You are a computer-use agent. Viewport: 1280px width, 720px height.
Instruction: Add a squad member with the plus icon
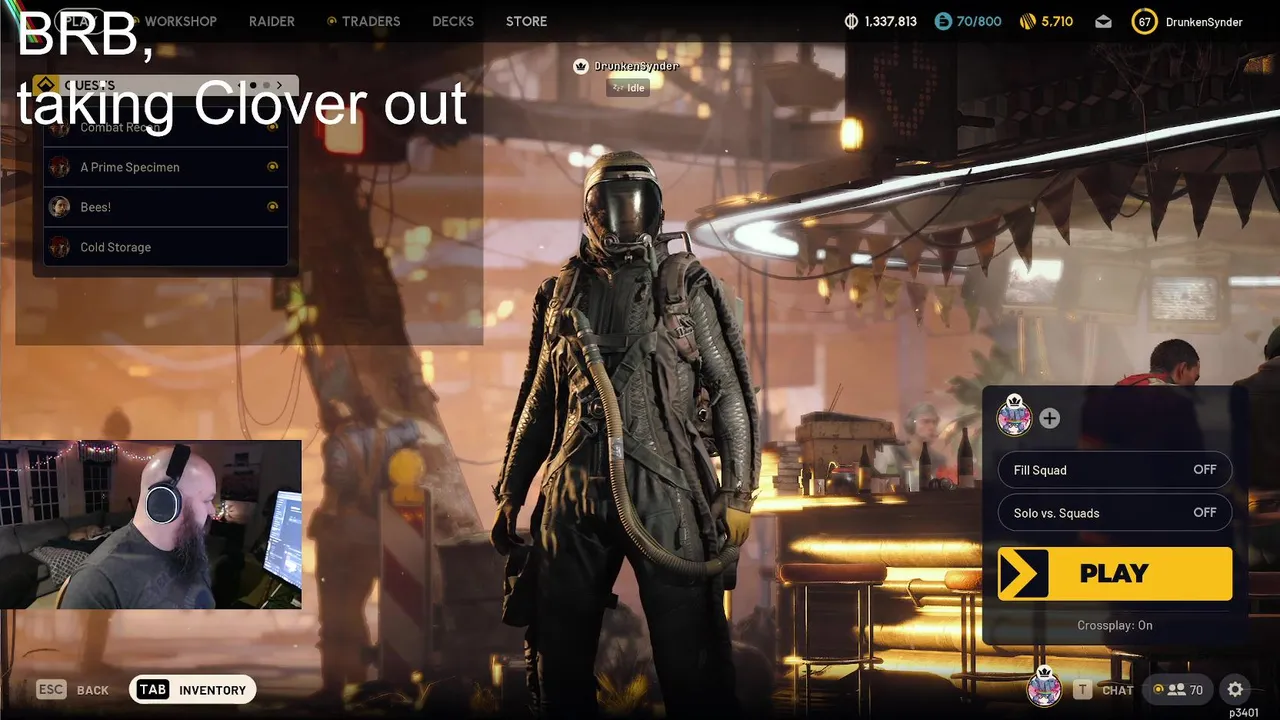click(x=1049, y=418)
